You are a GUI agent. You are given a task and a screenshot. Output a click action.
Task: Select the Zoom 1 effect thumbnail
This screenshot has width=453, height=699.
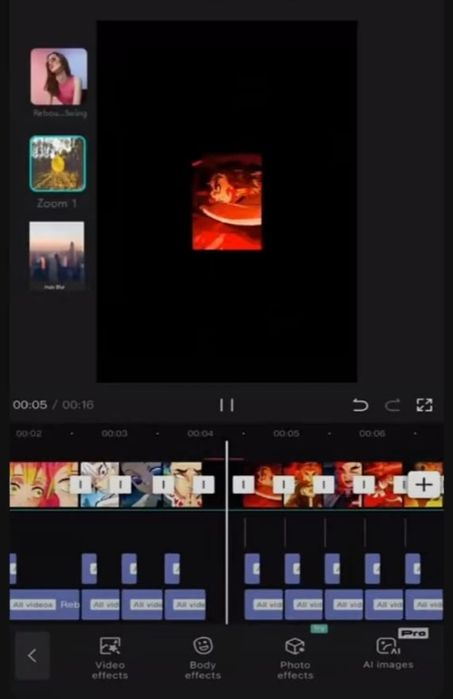58,164
